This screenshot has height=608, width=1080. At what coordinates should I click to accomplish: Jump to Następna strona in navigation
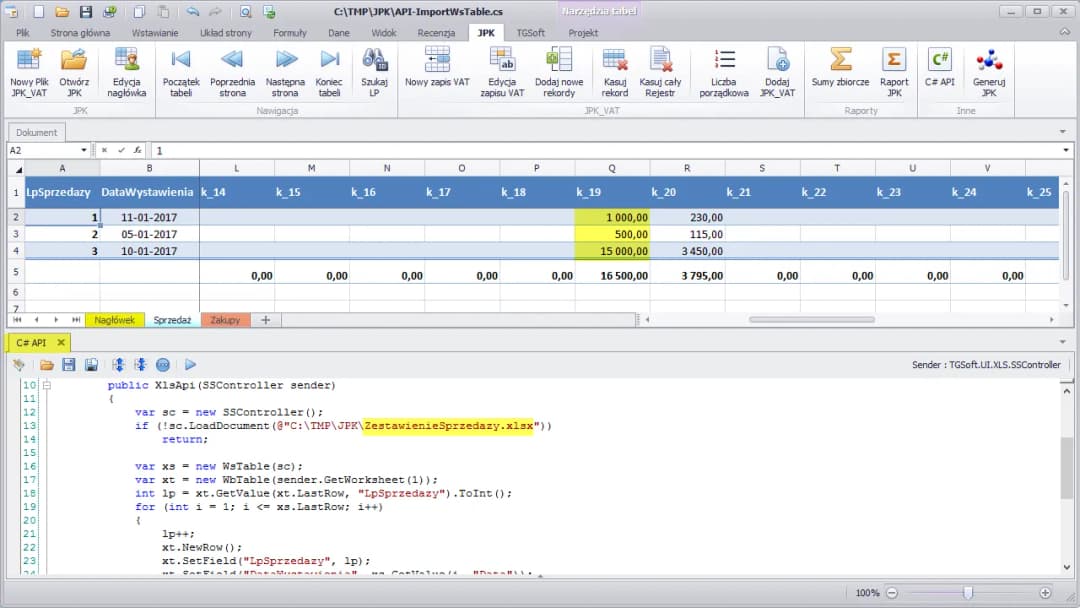pos(285,71)
